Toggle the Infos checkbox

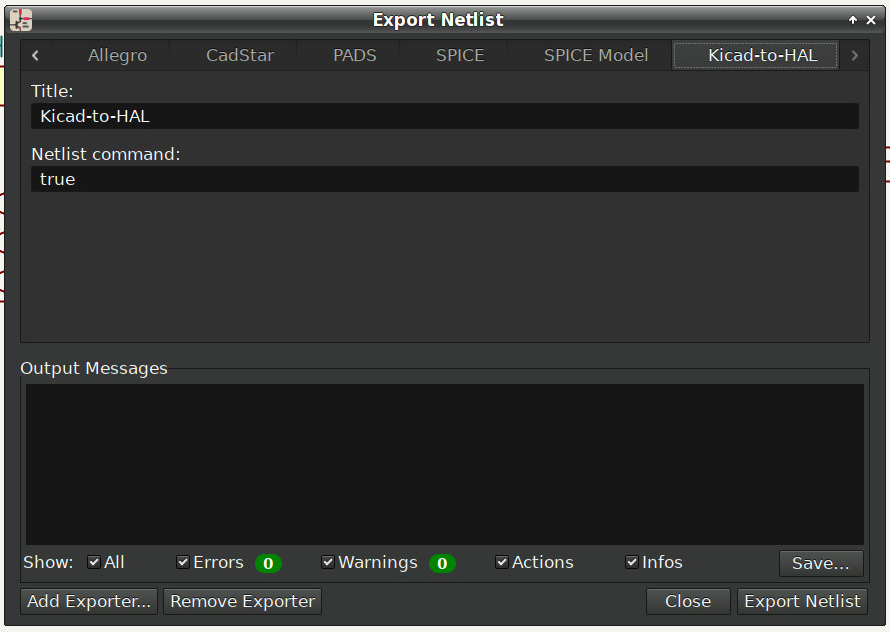[x=632, y=562]
